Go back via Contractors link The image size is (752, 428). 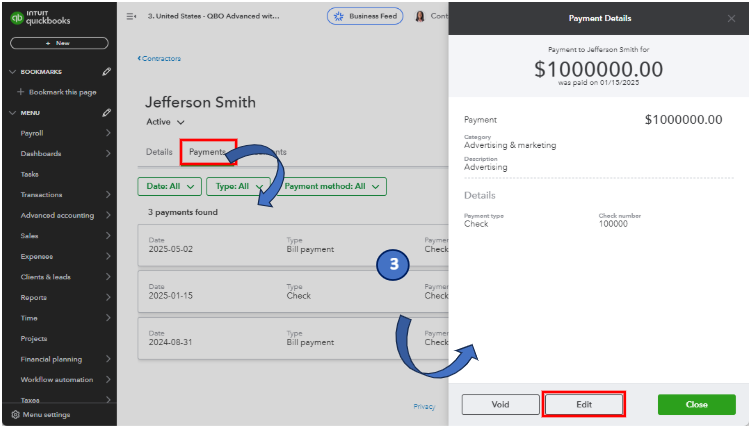click(159, 59)
